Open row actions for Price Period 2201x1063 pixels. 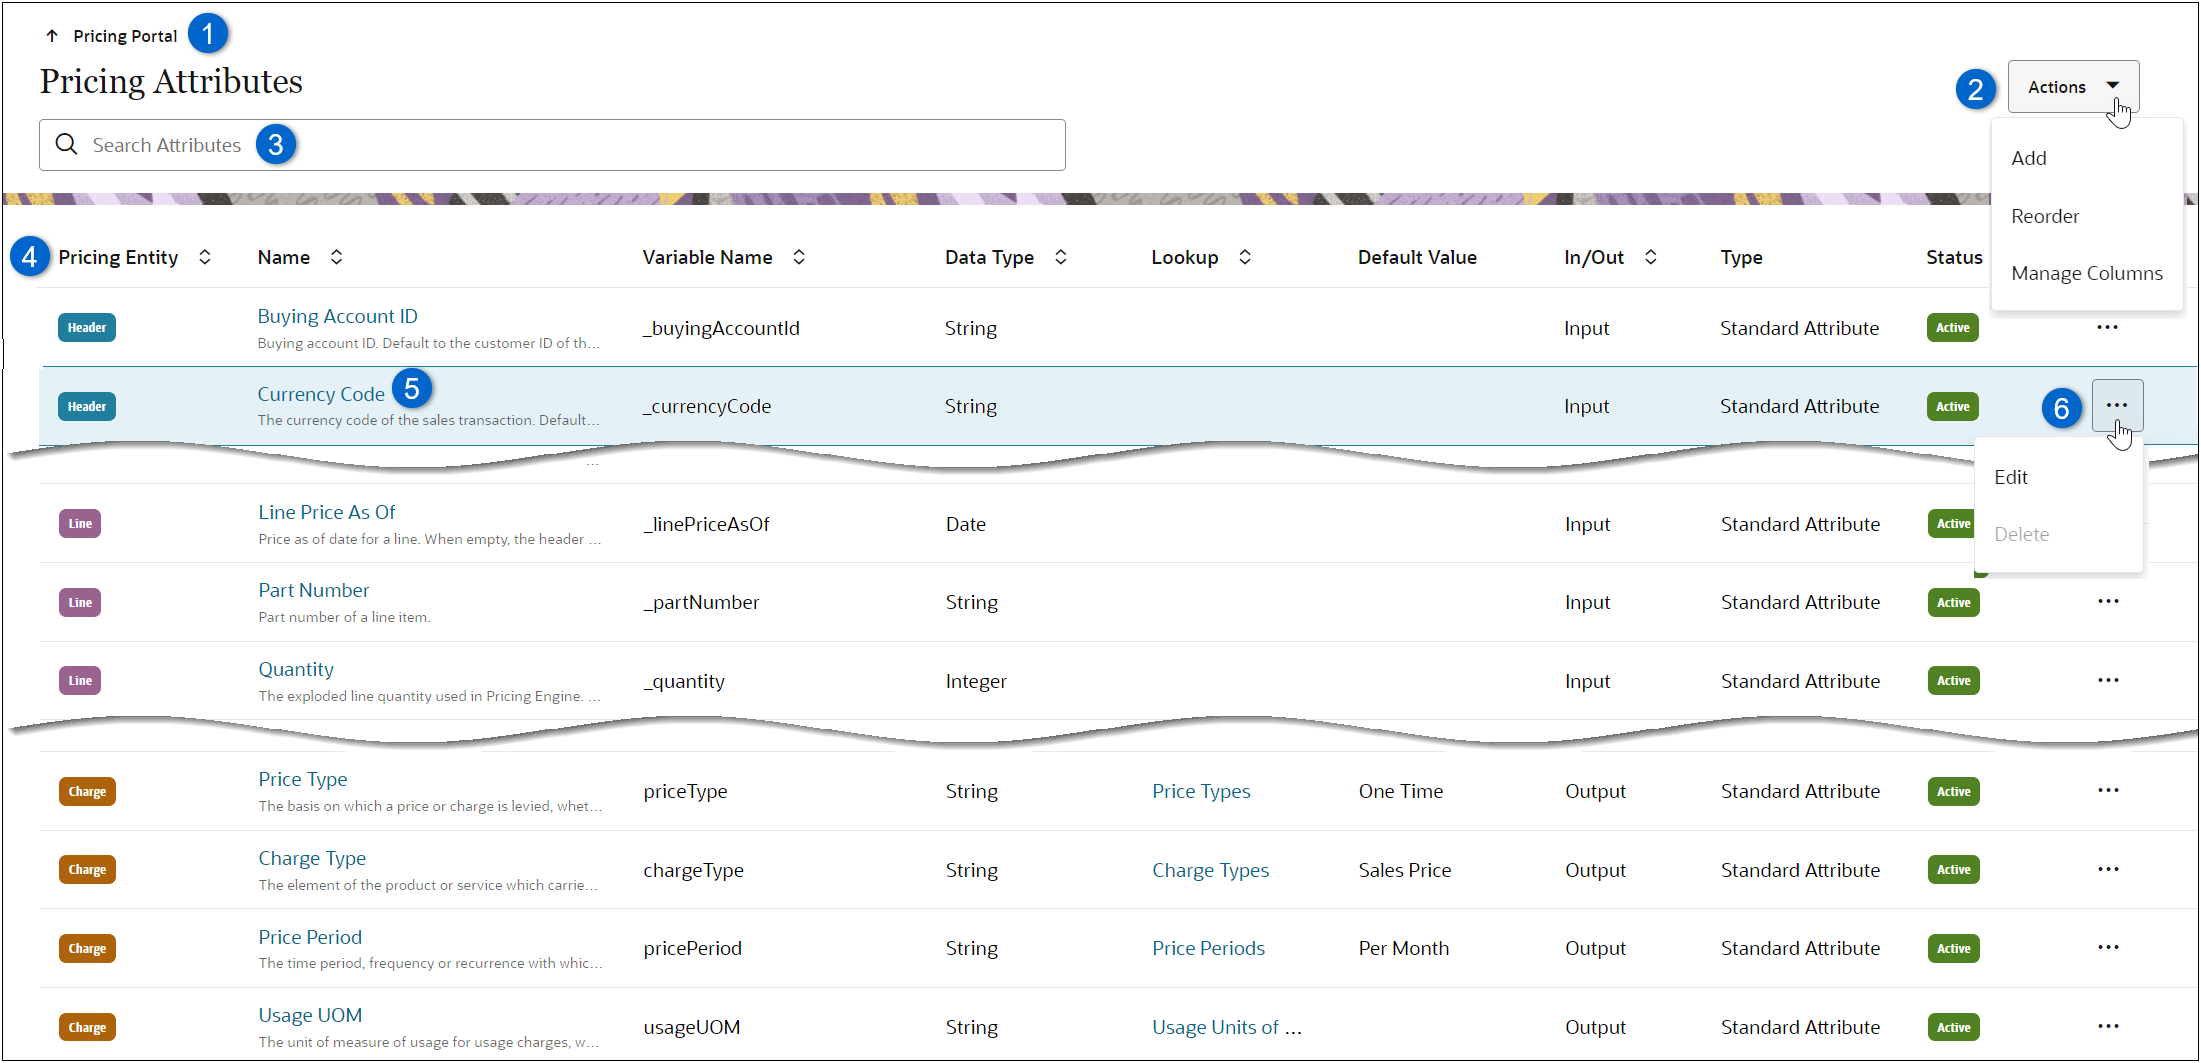pyautogui.click(x=2108, y=947)
